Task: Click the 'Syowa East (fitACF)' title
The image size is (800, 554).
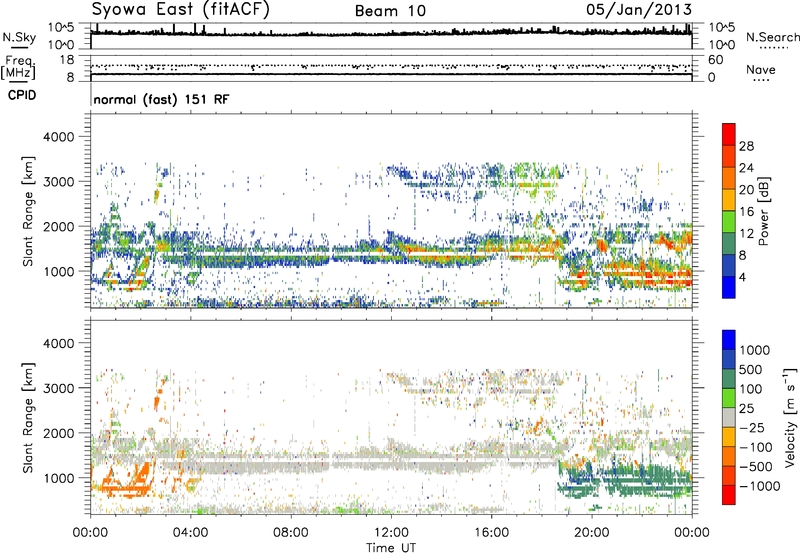Action: [180, 9]
